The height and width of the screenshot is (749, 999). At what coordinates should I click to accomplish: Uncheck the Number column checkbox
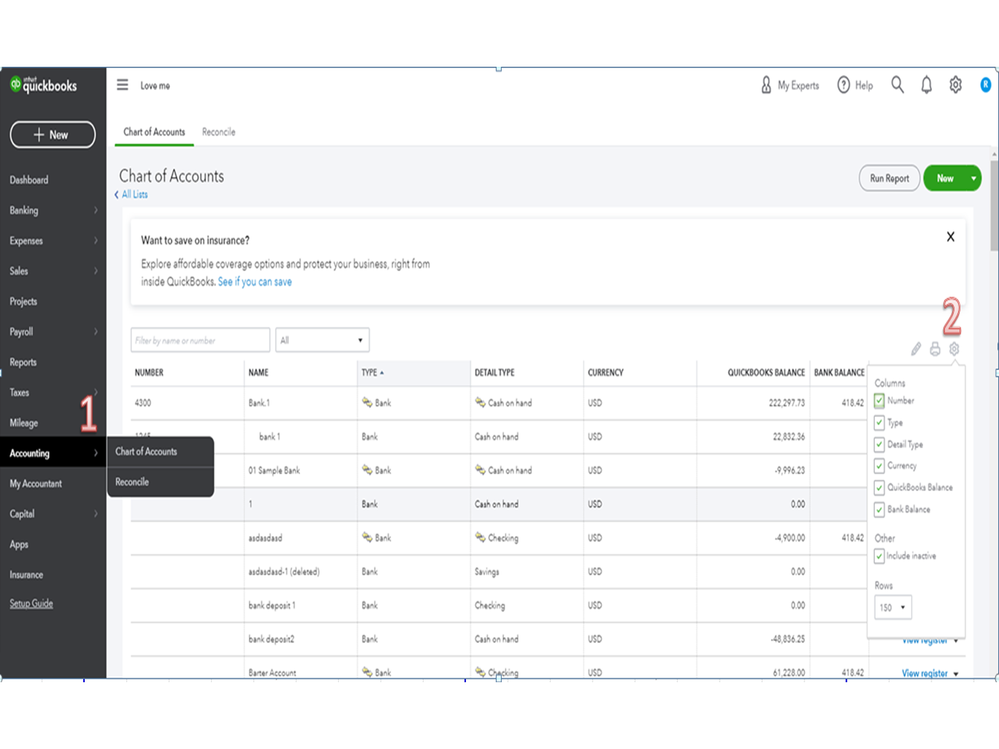tap(880, 401)
